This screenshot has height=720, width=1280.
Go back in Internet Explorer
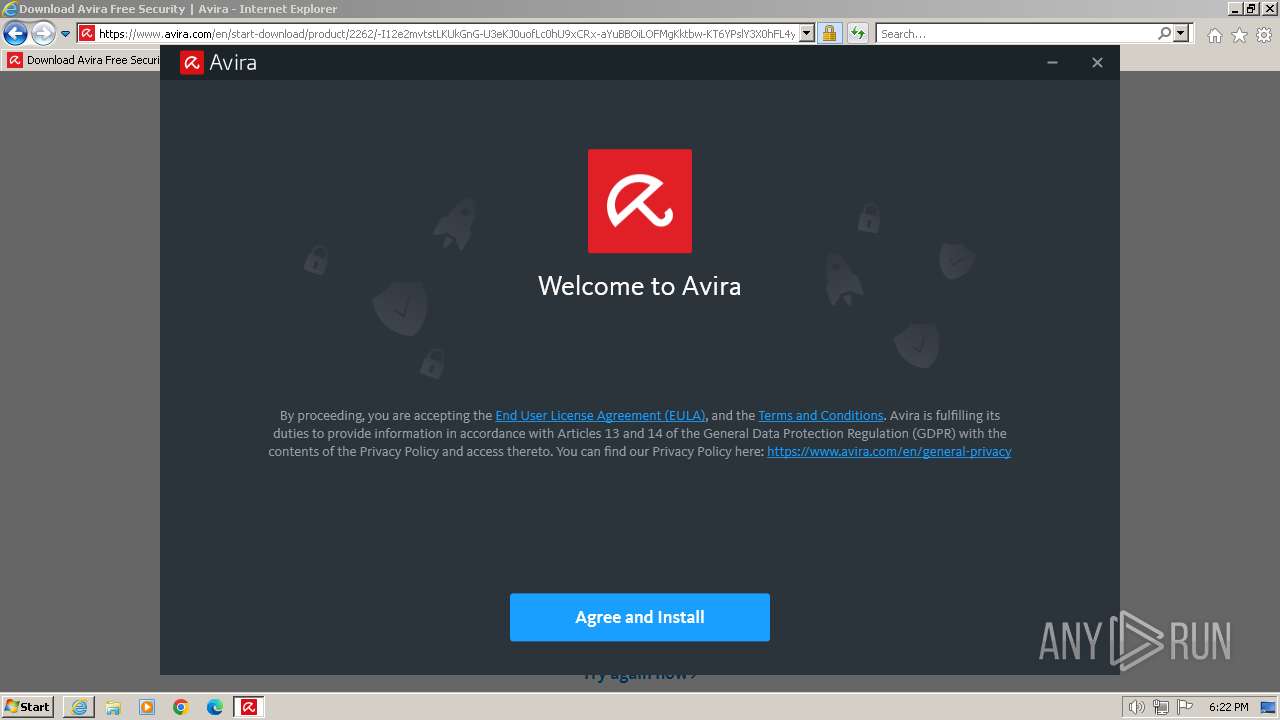(15, 34)
